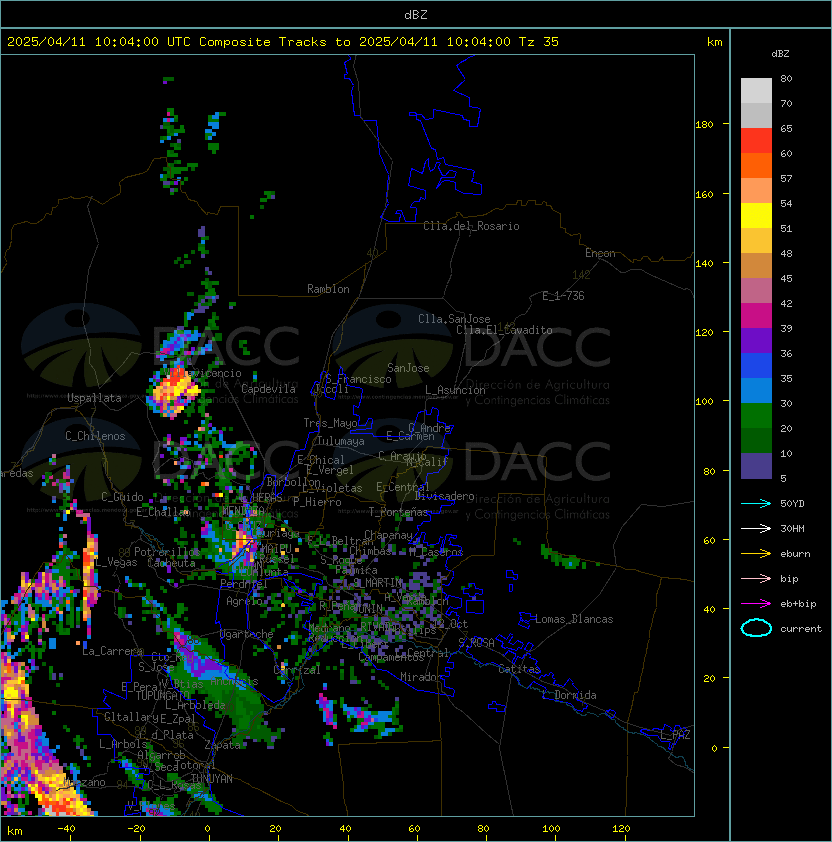Image resolution: width=832 pixels, height=842 pixels.
Task: Click the green 20–30 dBZ color band
Action: click(x=756, y=416)
